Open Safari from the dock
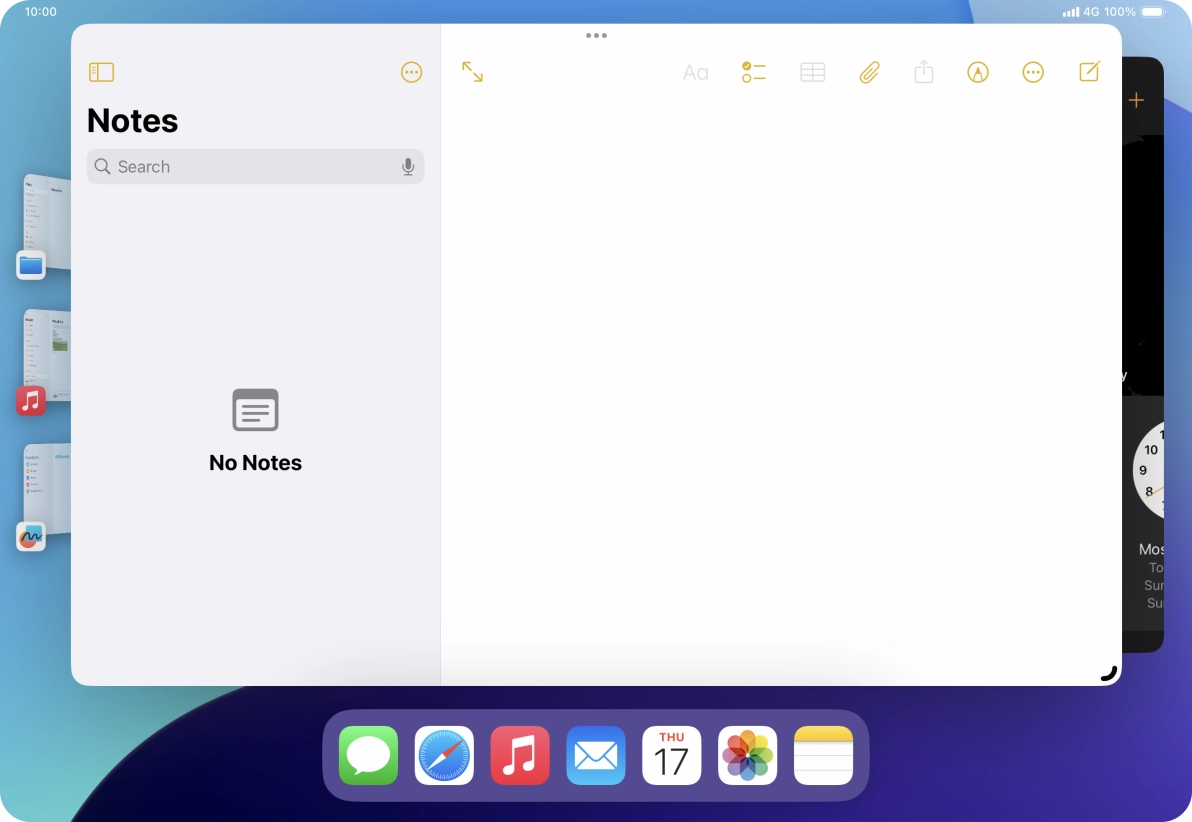Viewport: 1192px width, 822px height. click(x=443, y=755)
